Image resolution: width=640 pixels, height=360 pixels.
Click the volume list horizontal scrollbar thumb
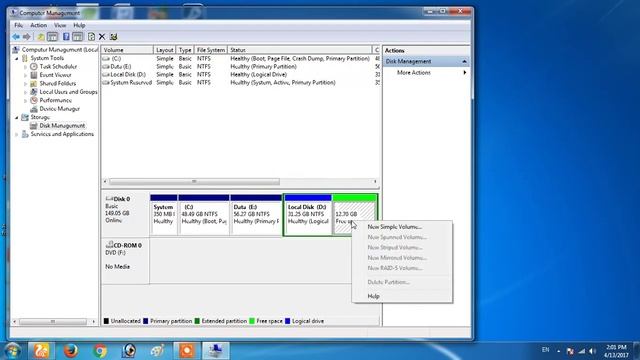[x=194, y=182]
